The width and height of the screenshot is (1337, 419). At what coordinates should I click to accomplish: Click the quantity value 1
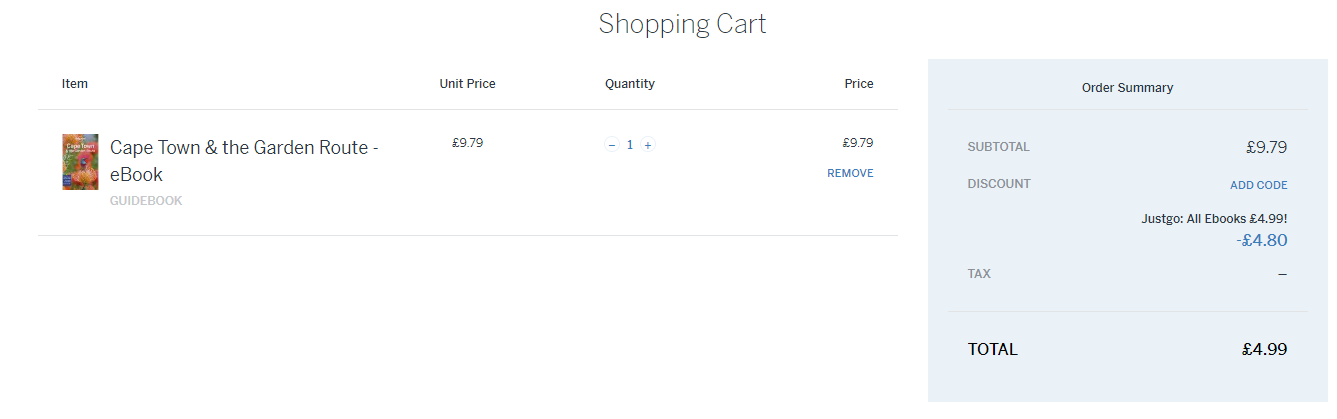tap(630, 145)
